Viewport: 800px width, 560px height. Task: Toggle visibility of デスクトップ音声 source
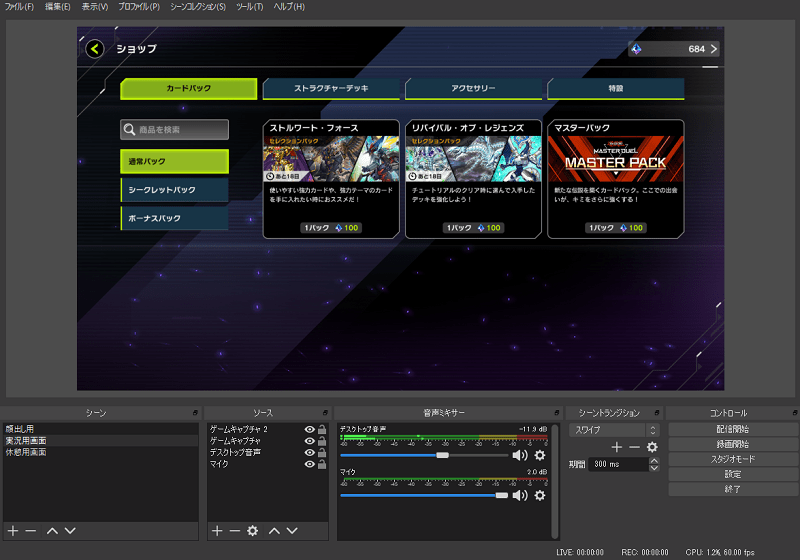coord(309,453)
